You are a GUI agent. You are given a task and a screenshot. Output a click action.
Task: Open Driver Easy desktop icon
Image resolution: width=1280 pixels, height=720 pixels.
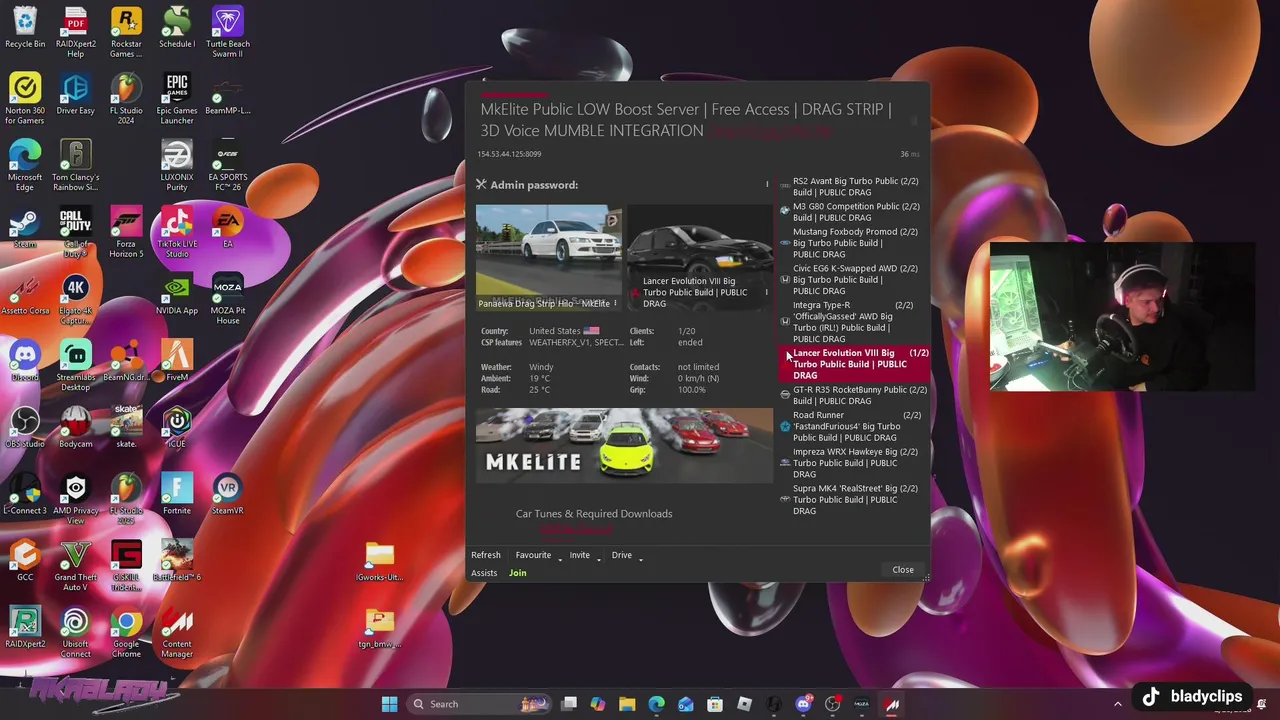coord(75,94)
